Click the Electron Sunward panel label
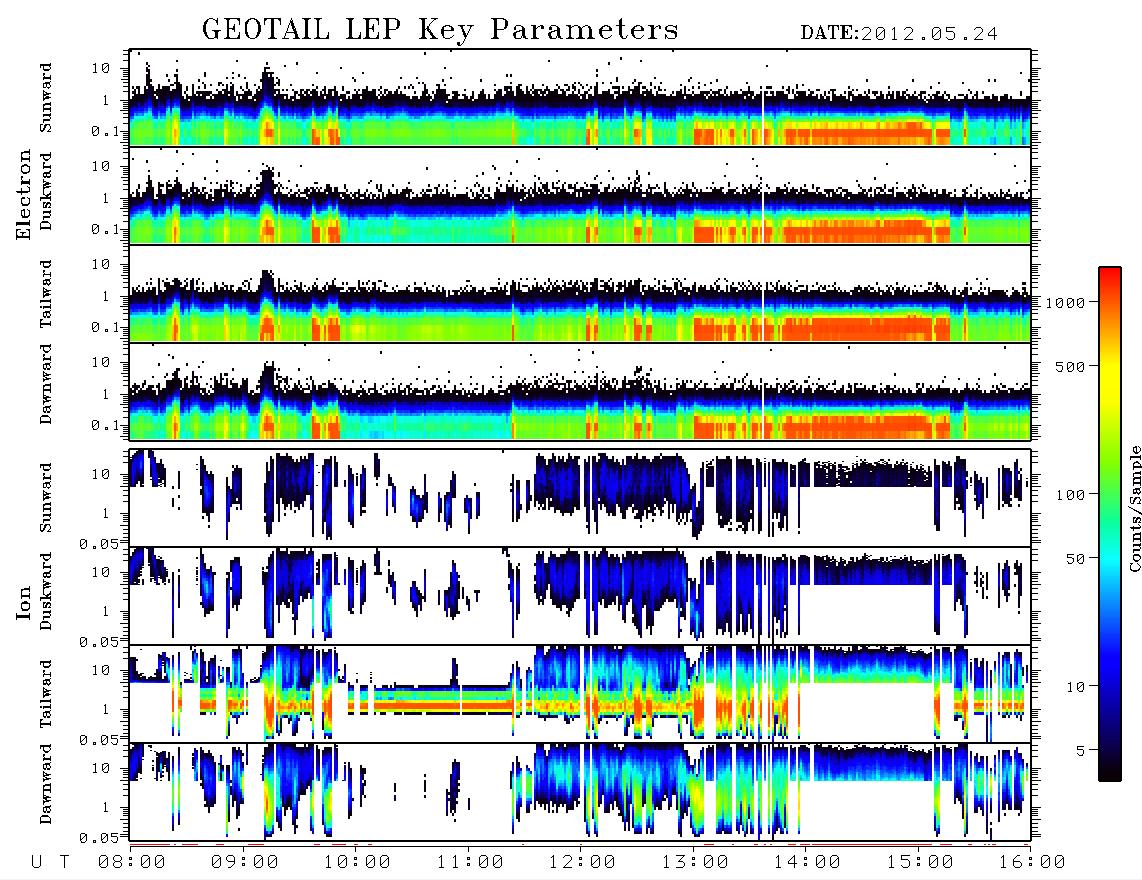1142x880 pixels. [x=46, y=98]
